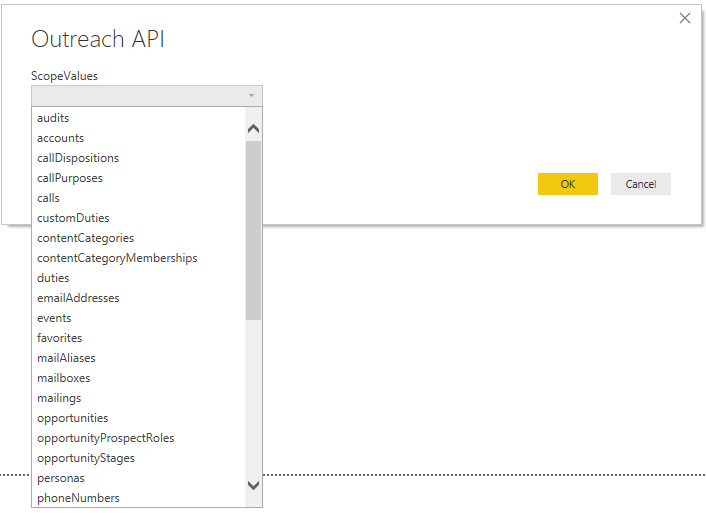
Task: Confirm with the OK button
Action: click(x=568, y=184)
